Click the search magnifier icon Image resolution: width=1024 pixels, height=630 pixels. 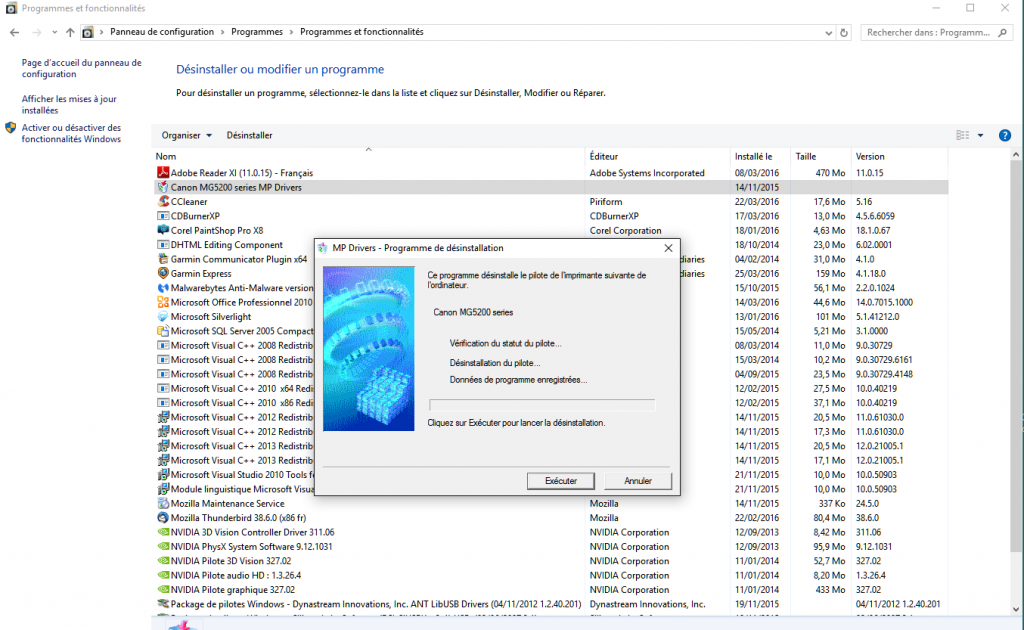[x=1002, y=32]
